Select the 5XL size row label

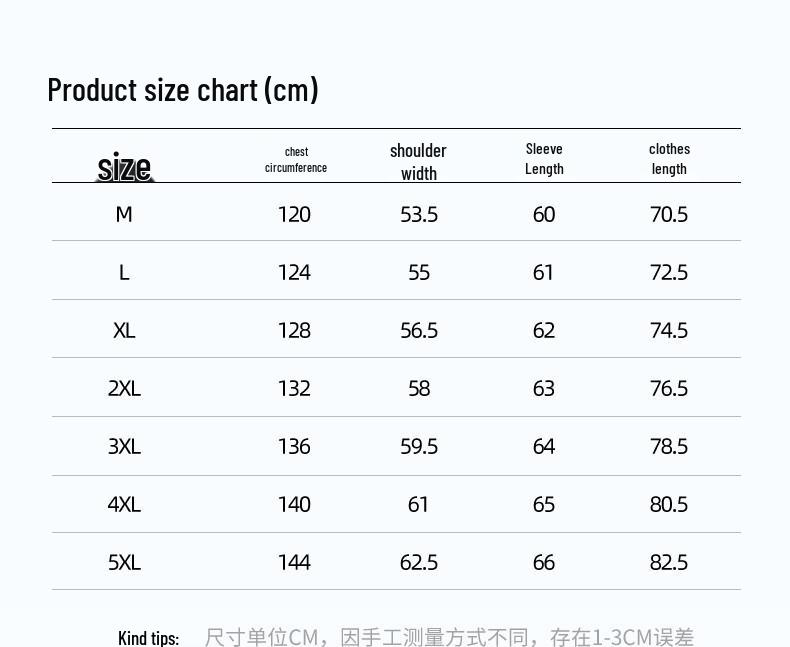124,562
